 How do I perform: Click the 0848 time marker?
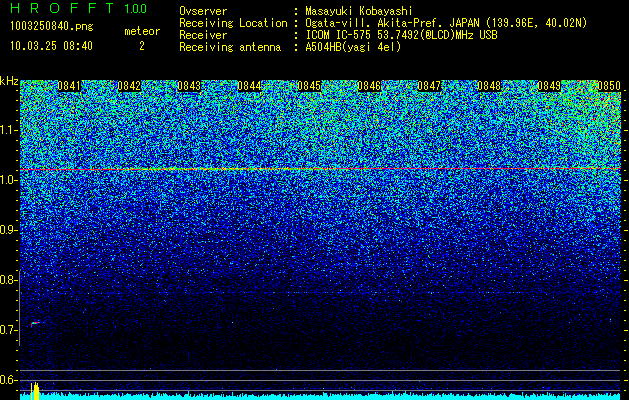(x=489, y=86)
